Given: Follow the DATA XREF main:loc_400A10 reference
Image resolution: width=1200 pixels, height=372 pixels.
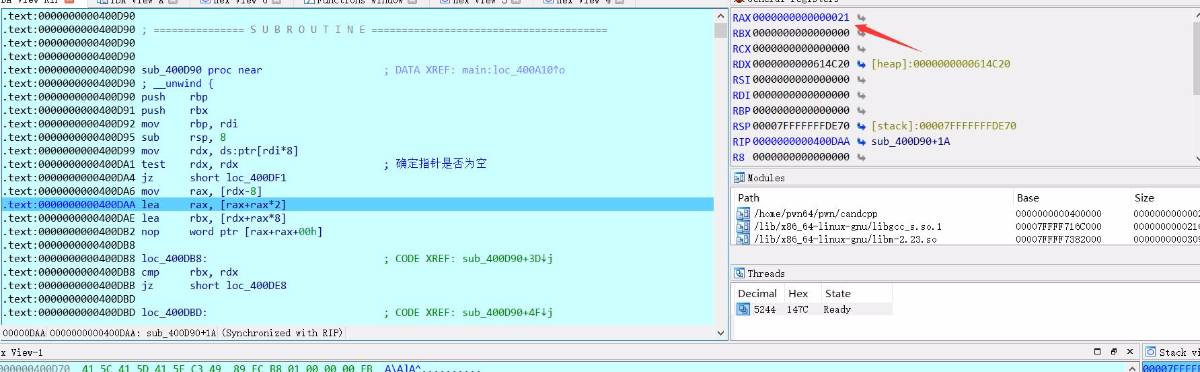Looking at the screenshot, I should pos(475,70).
